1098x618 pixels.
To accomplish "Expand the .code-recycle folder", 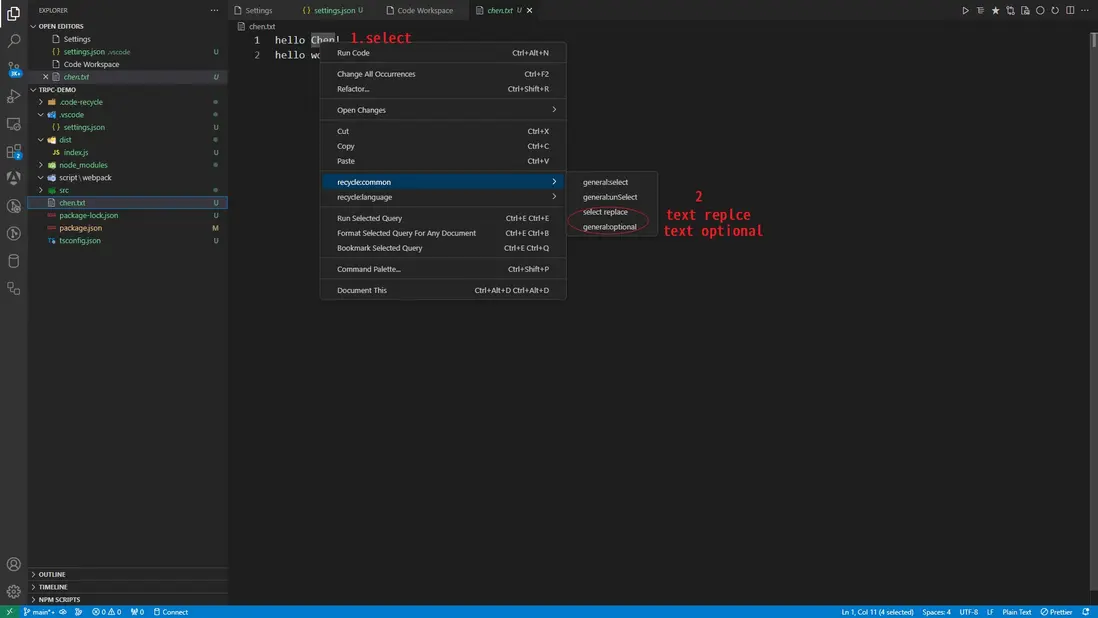I will coord(41,102).
